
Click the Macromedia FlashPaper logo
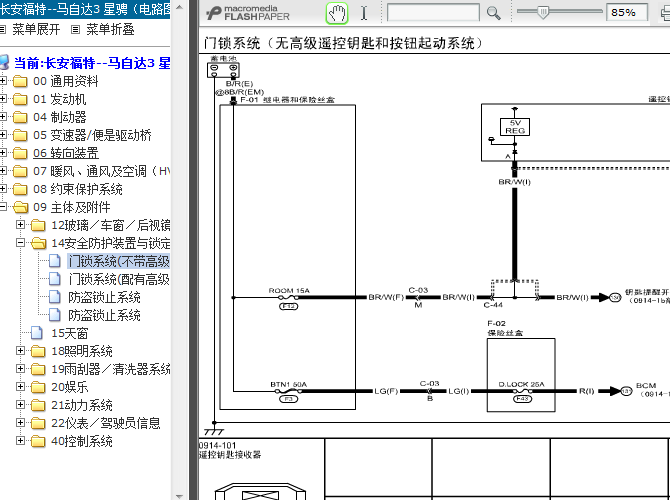coord(248,13)
